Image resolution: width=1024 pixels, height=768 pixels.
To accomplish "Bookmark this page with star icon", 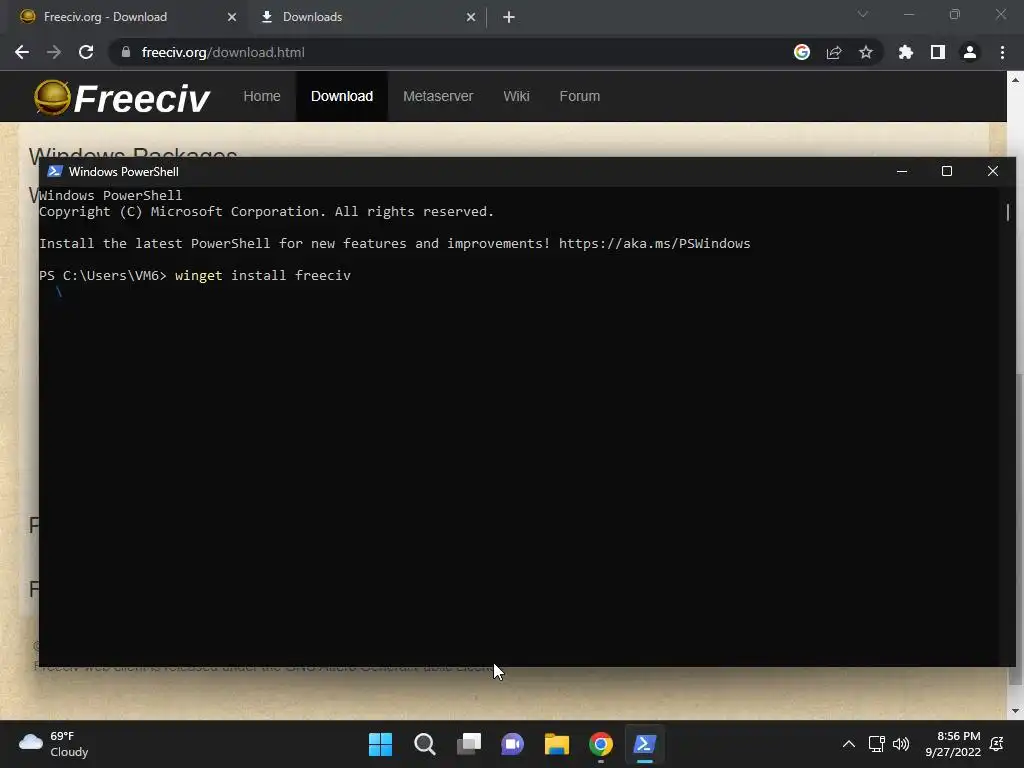I will 866,52.
